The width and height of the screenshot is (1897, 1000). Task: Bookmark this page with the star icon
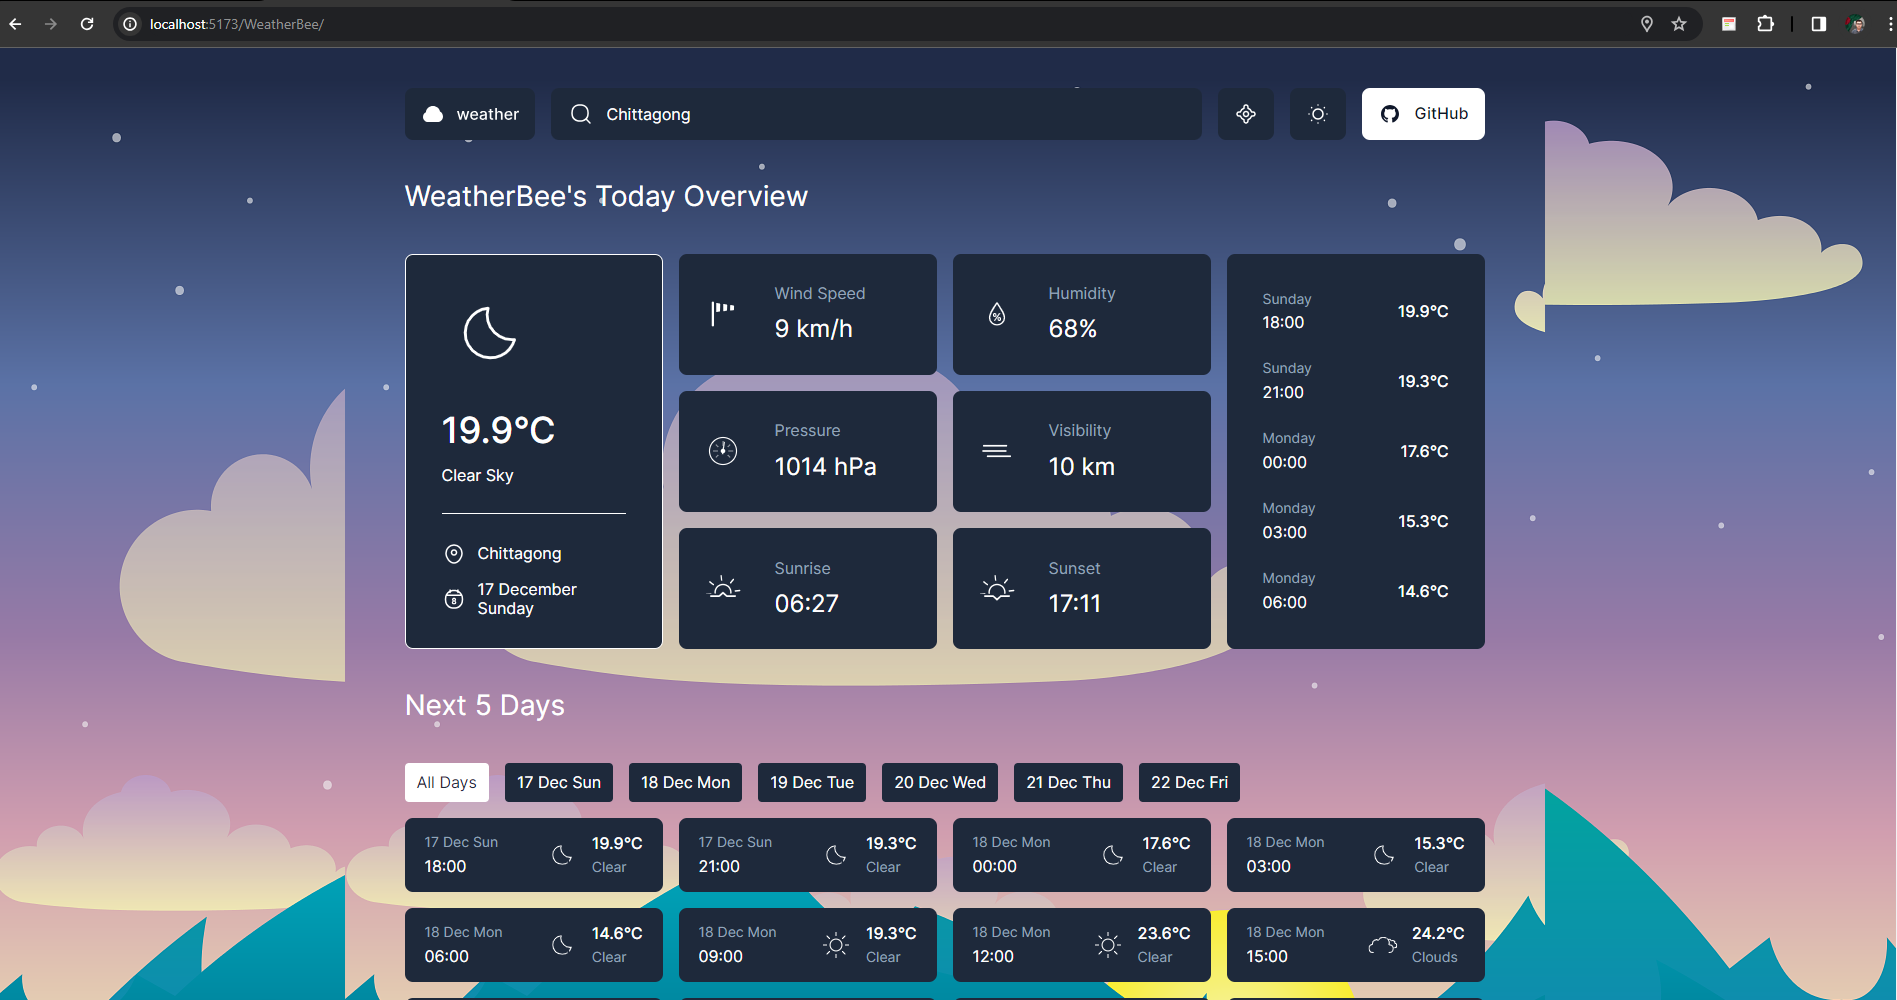[x=1679, y=24]
